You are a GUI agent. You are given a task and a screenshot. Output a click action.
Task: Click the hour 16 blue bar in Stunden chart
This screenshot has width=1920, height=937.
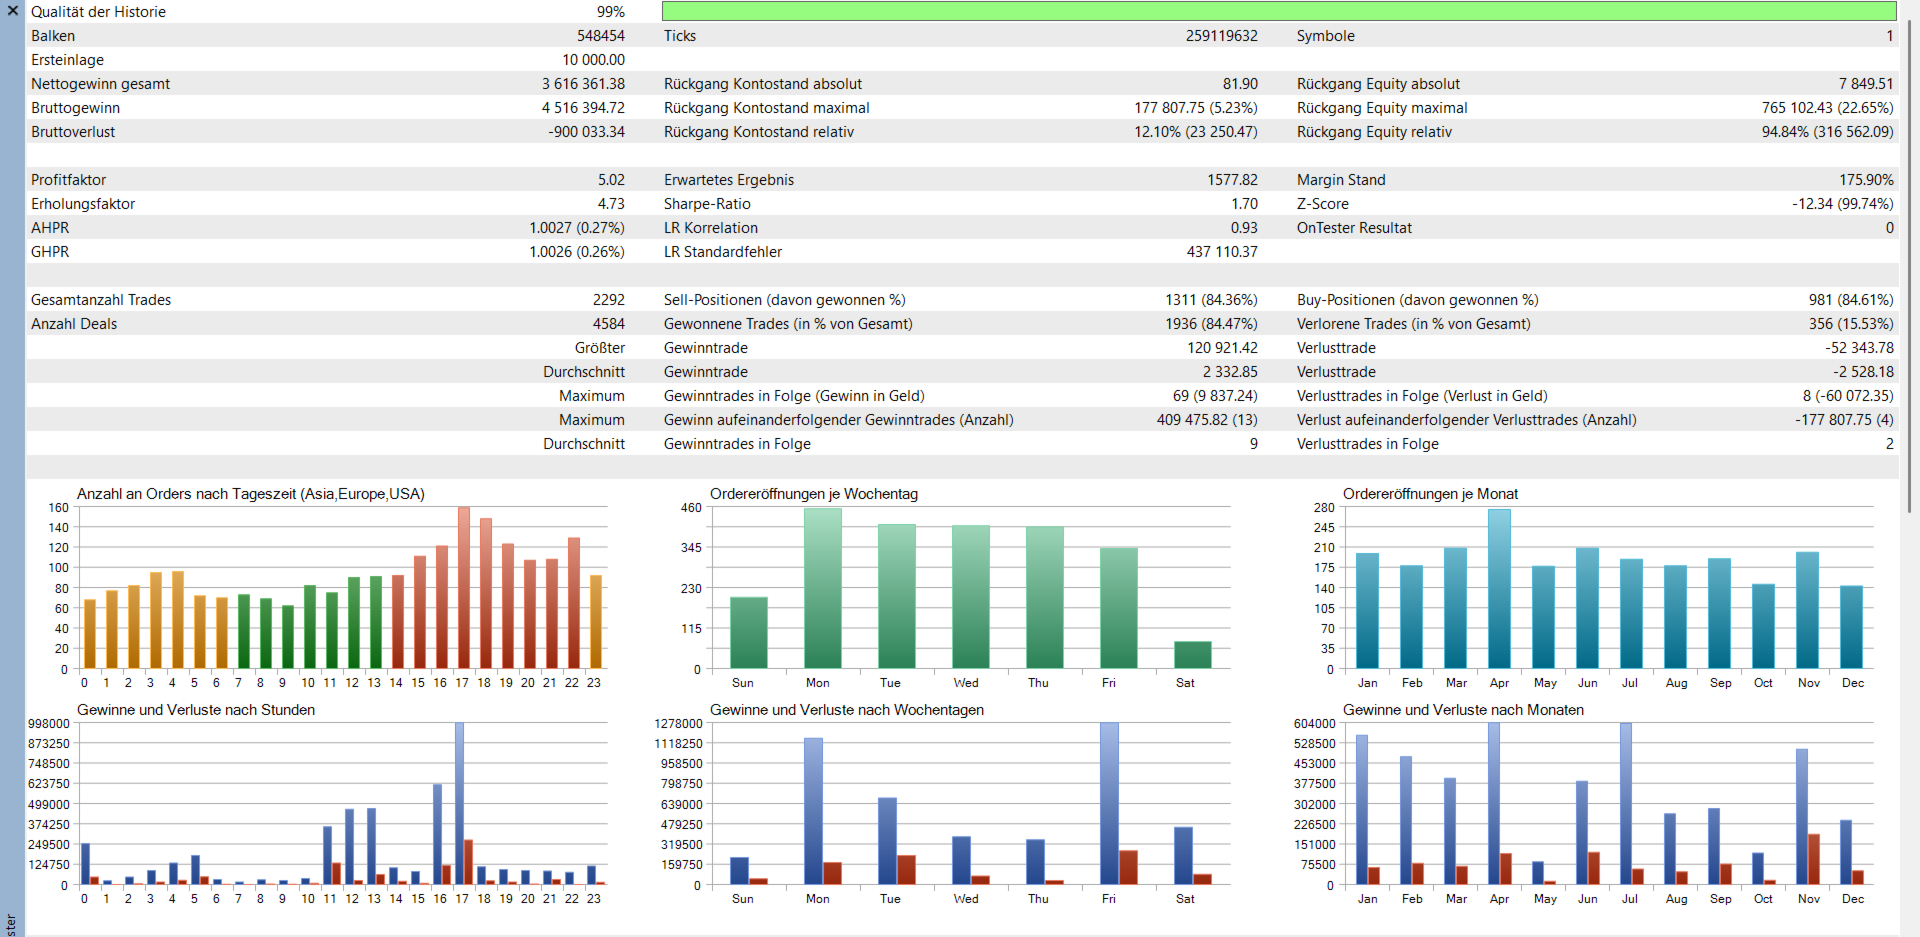pyautogui.click(x=437, y=835)
